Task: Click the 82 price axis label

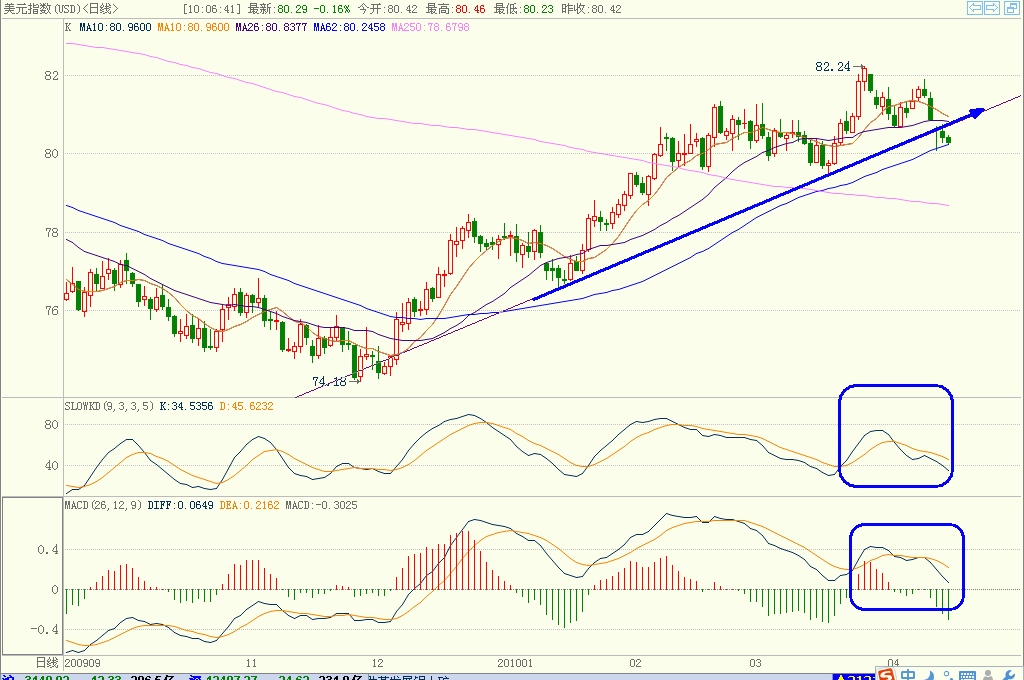Action: 52,76
